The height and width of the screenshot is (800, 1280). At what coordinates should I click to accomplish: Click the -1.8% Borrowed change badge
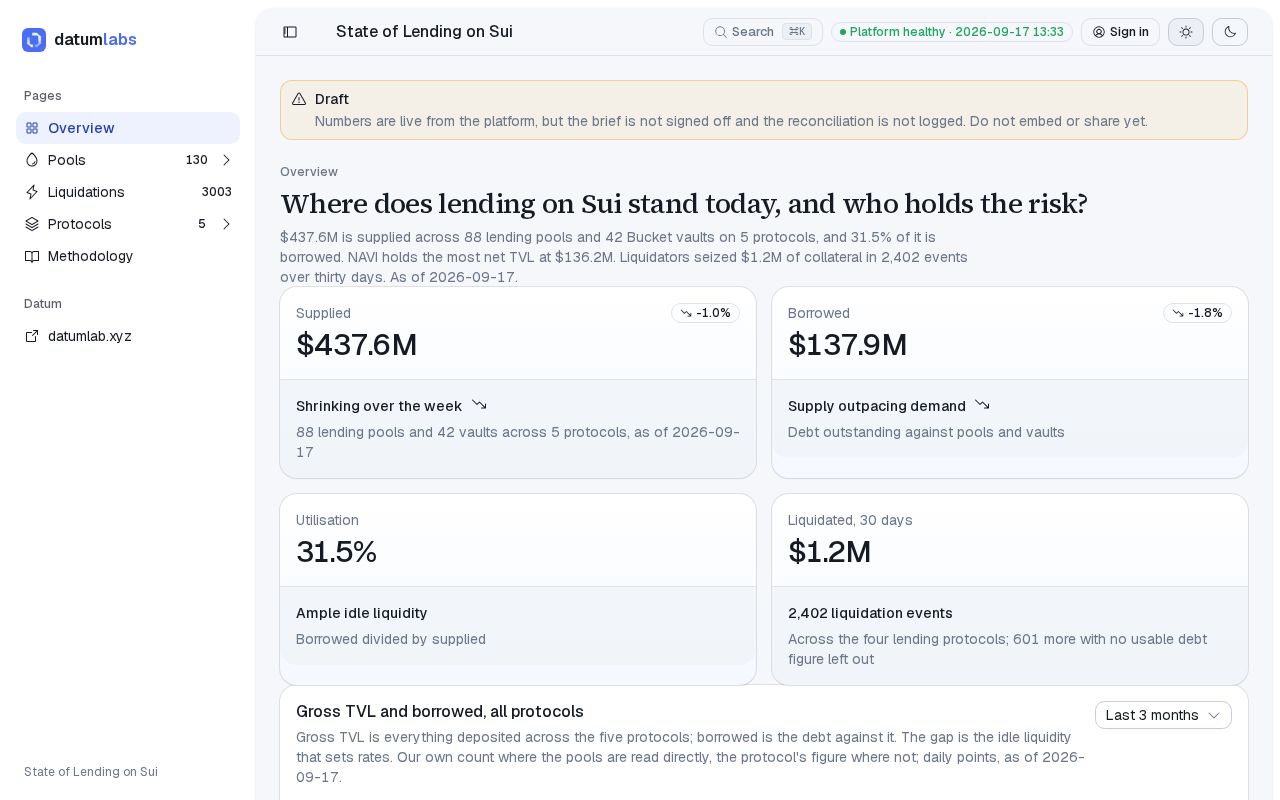(1197, 313)
